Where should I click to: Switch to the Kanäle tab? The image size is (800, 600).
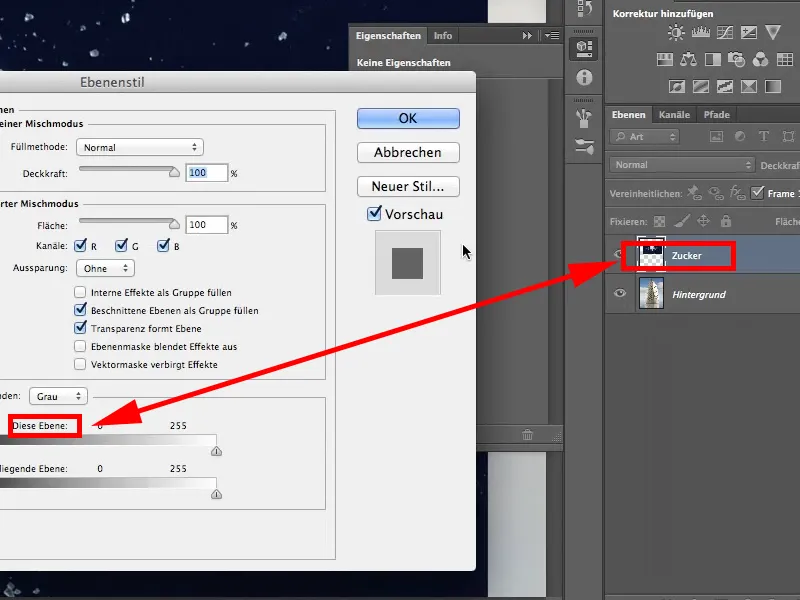click(674, 115)
